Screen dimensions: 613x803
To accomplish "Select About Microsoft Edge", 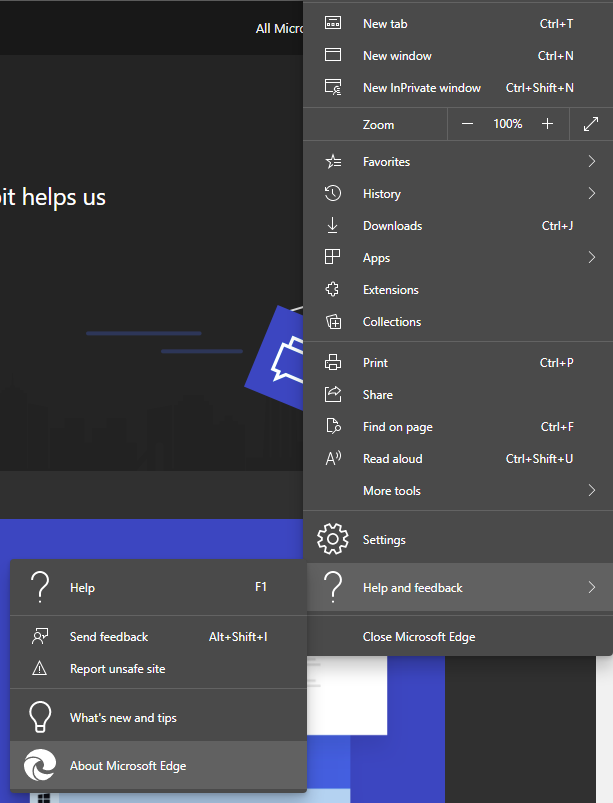I will pyautogui.click(x=158, y=766).
